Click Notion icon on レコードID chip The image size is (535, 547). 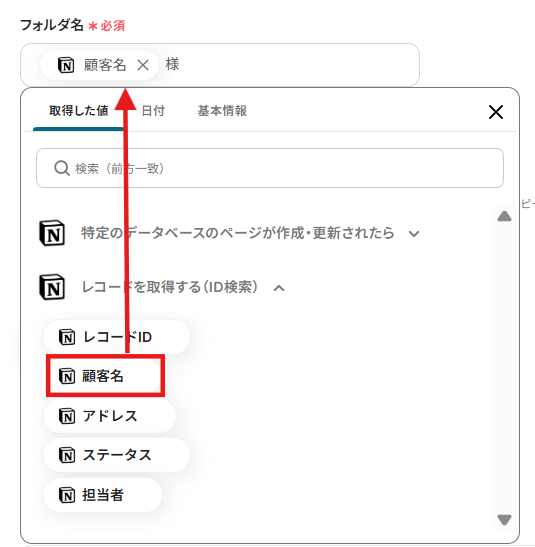pyautogui.click(x=67, y=337)
